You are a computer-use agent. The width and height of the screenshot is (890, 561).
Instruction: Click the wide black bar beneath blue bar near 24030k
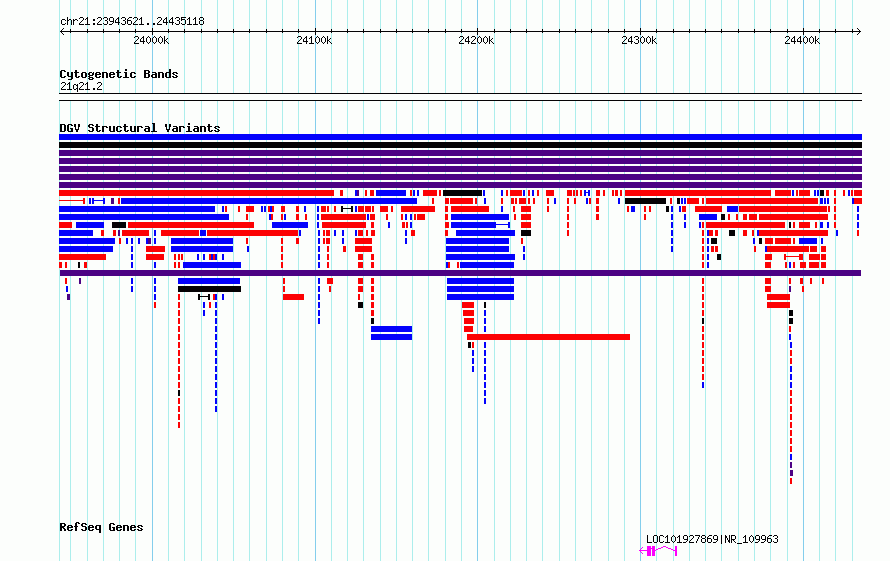click(x=209, y=289)
